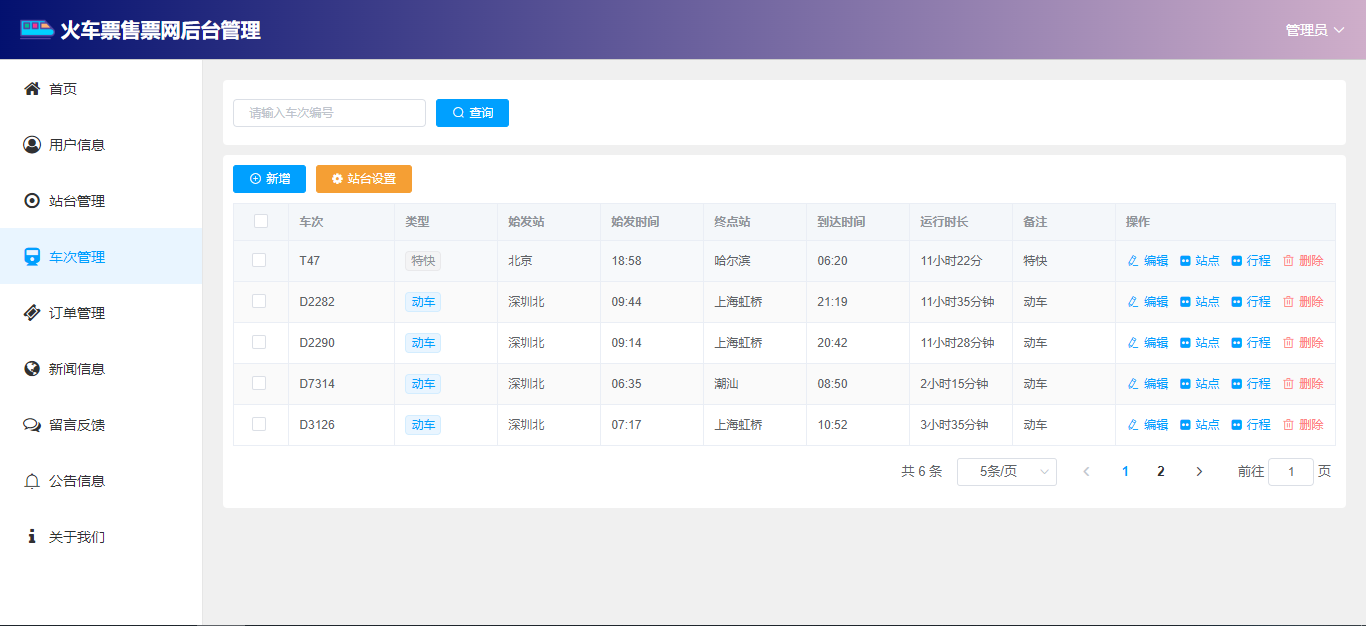Go to next page with right arrow

pyautogui.click(x=1199, y=471)
